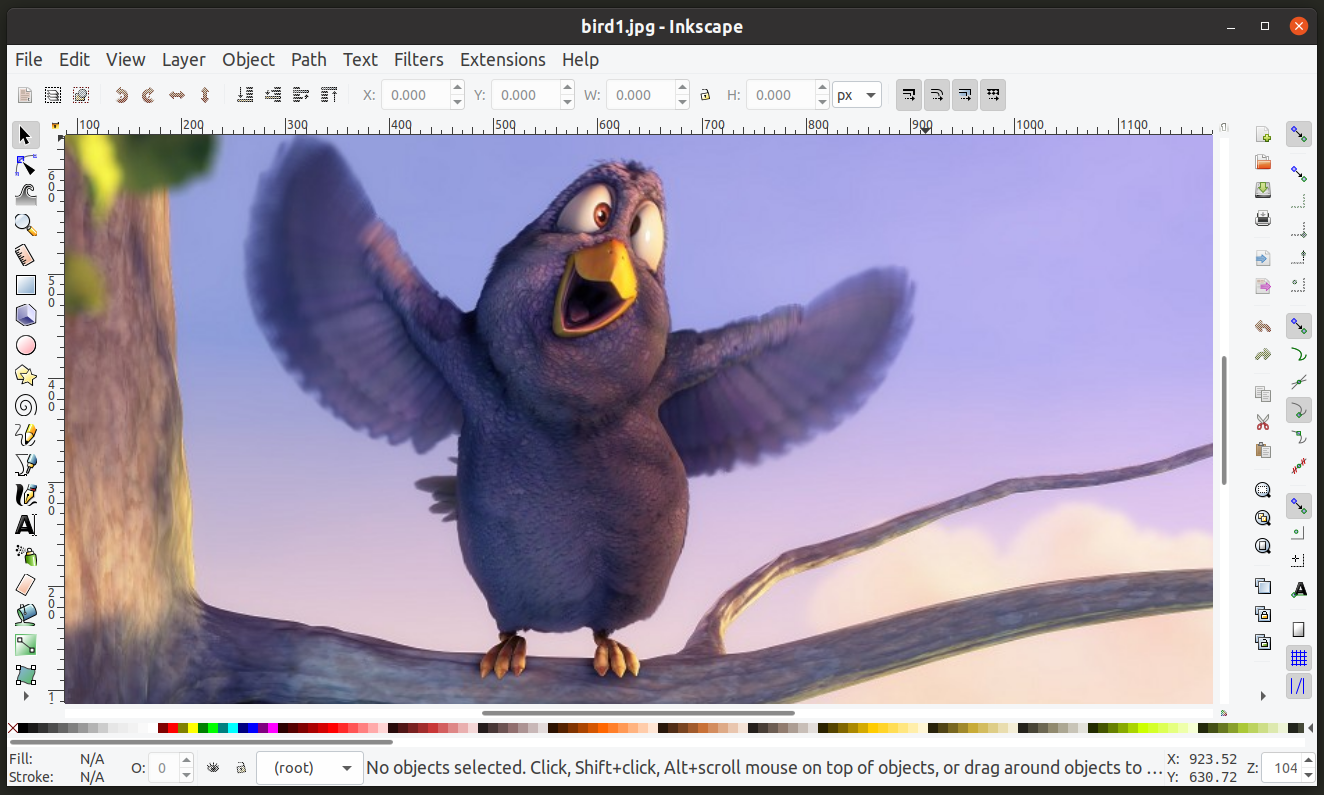Viewport: 1324px width, 795px height.
Task: Click the zoom percentage input field
Action: click(1282, 768)
